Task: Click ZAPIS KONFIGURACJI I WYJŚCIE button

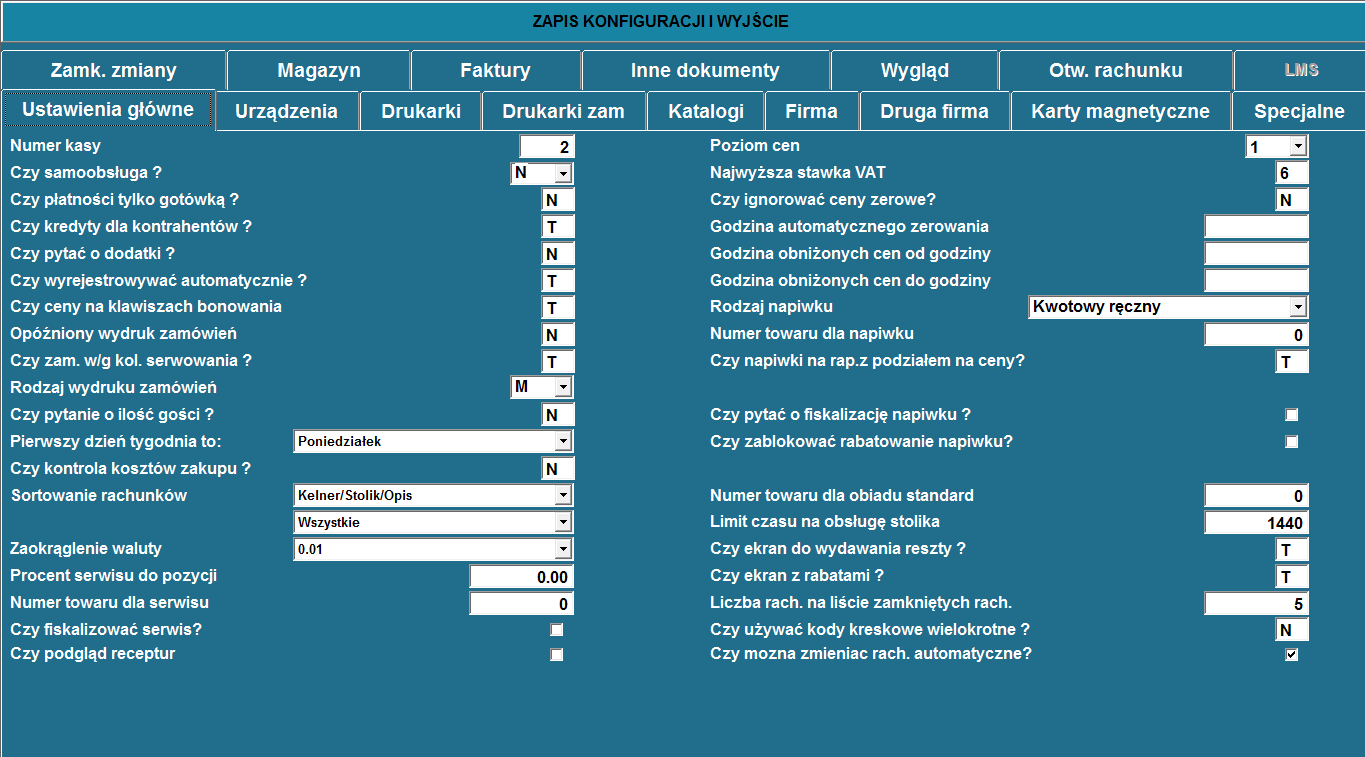Action: pyautogui.click(x=682, y=21)
